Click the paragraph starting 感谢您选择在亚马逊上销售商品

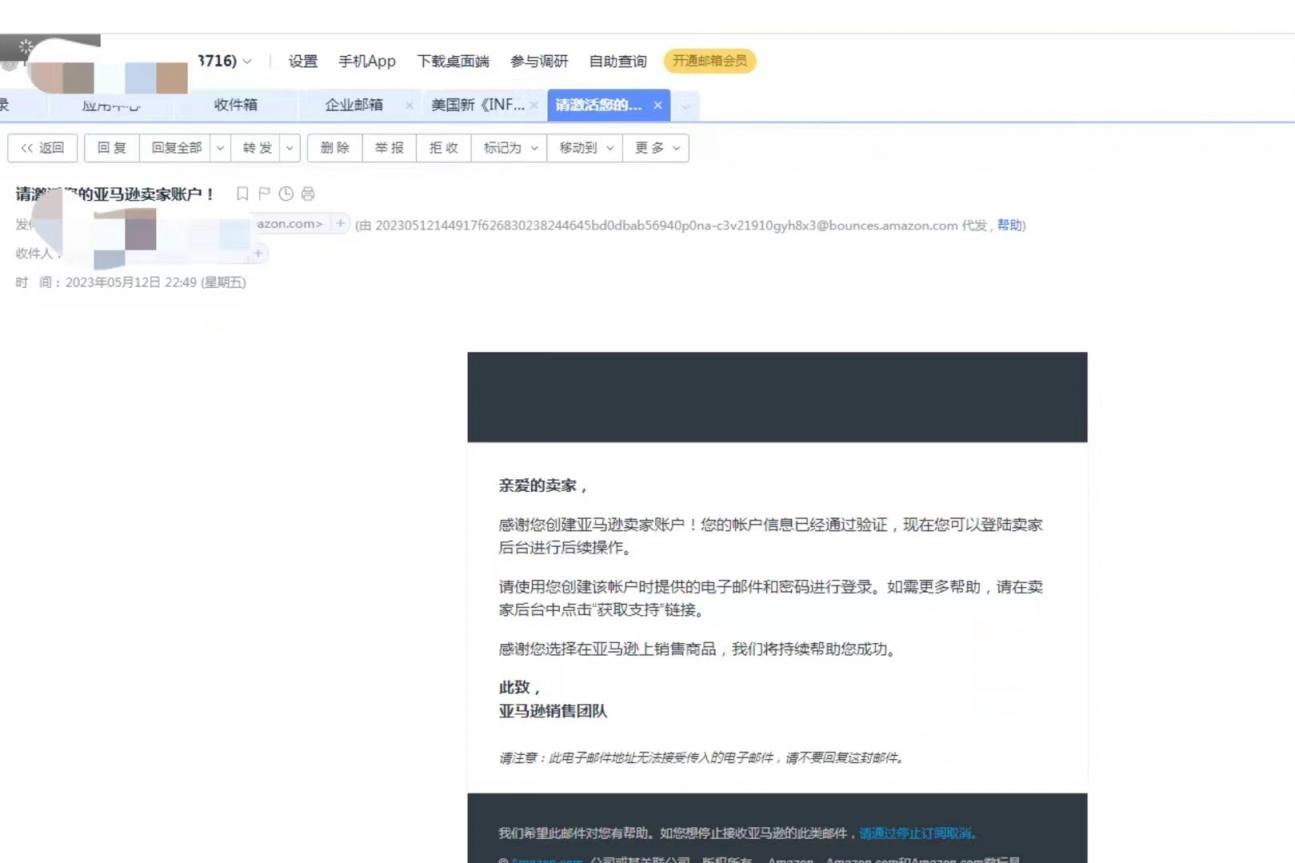click(x=698, y=649)
